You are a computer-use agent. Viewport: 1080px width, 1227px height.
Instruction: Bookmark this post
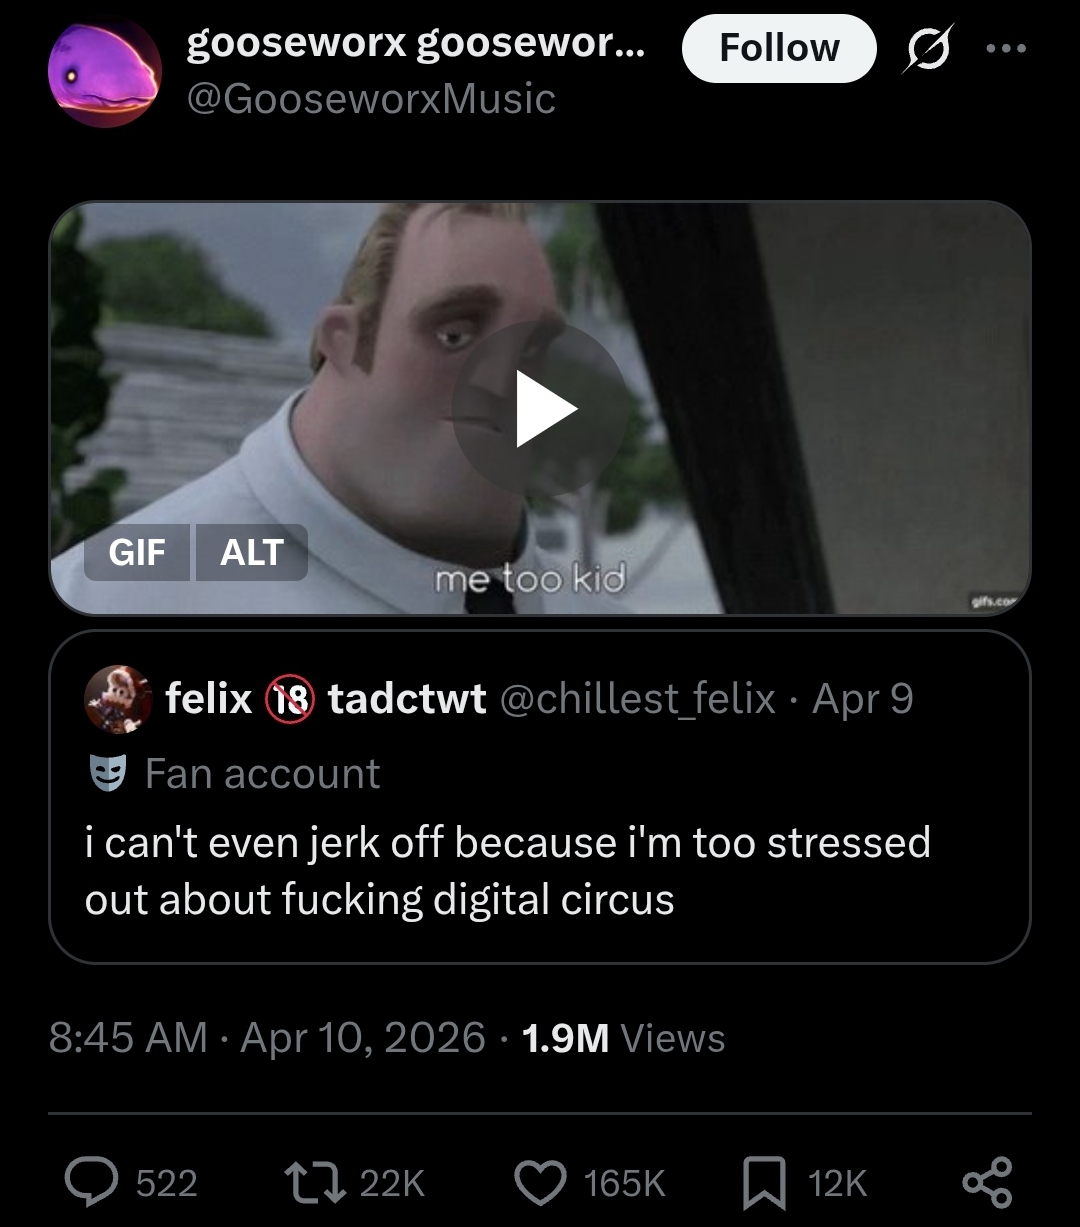(765, 1183)
